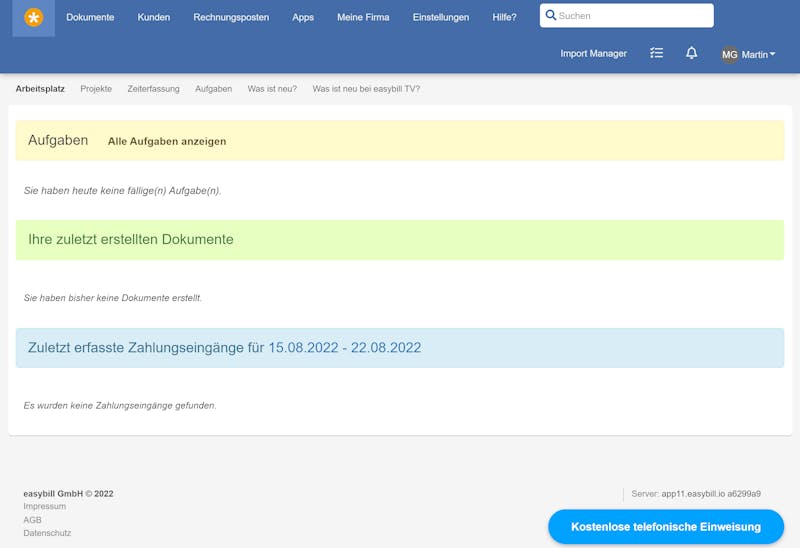Select the Was ist neu? tab
This screenshot has height=548, width=800.
pos(272,89)
